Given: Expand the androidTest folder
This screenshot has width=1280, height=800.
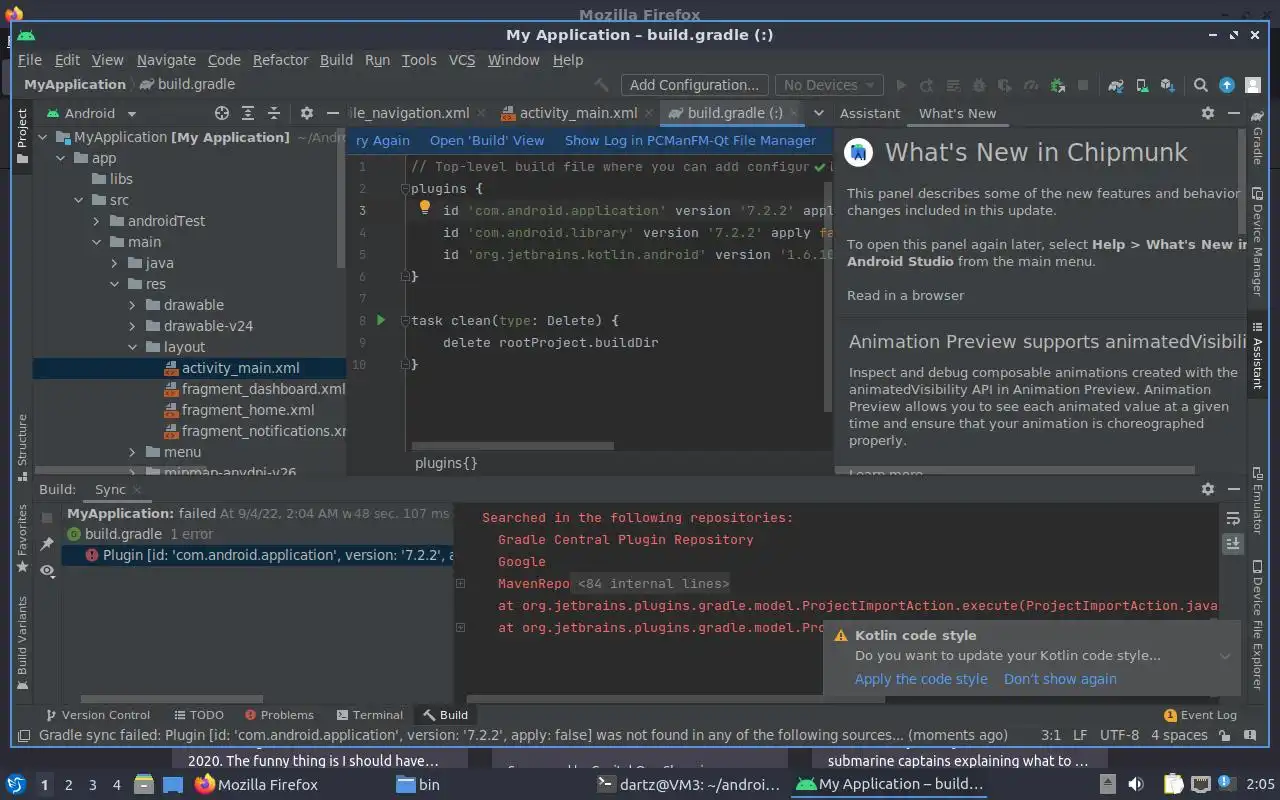Looking at the screenshot, I should 97,221.
